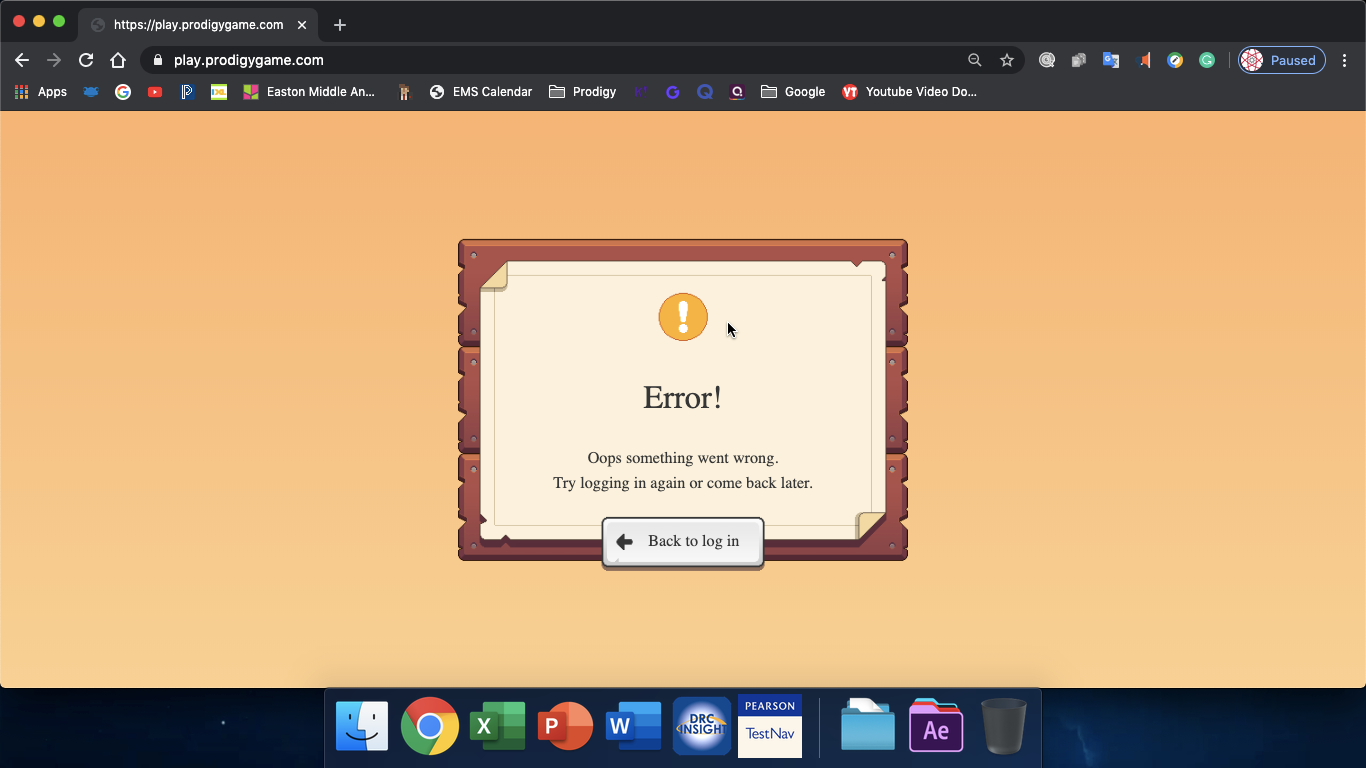Reload the page with the refresh icon
This screenshot has width=1366, height=768.
pyautogui.click(x=85, y=60)
